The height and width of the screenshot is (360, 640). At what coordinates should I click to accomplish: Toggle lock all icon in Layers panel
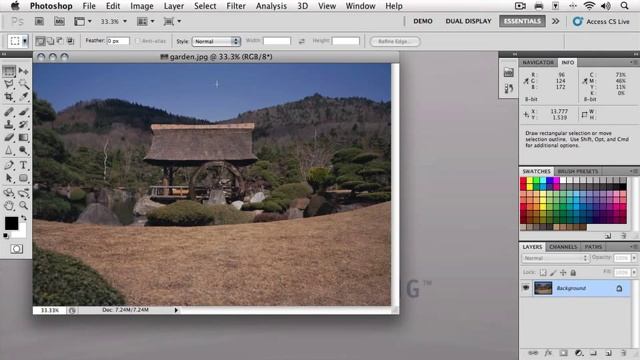[x=573, y=272]
